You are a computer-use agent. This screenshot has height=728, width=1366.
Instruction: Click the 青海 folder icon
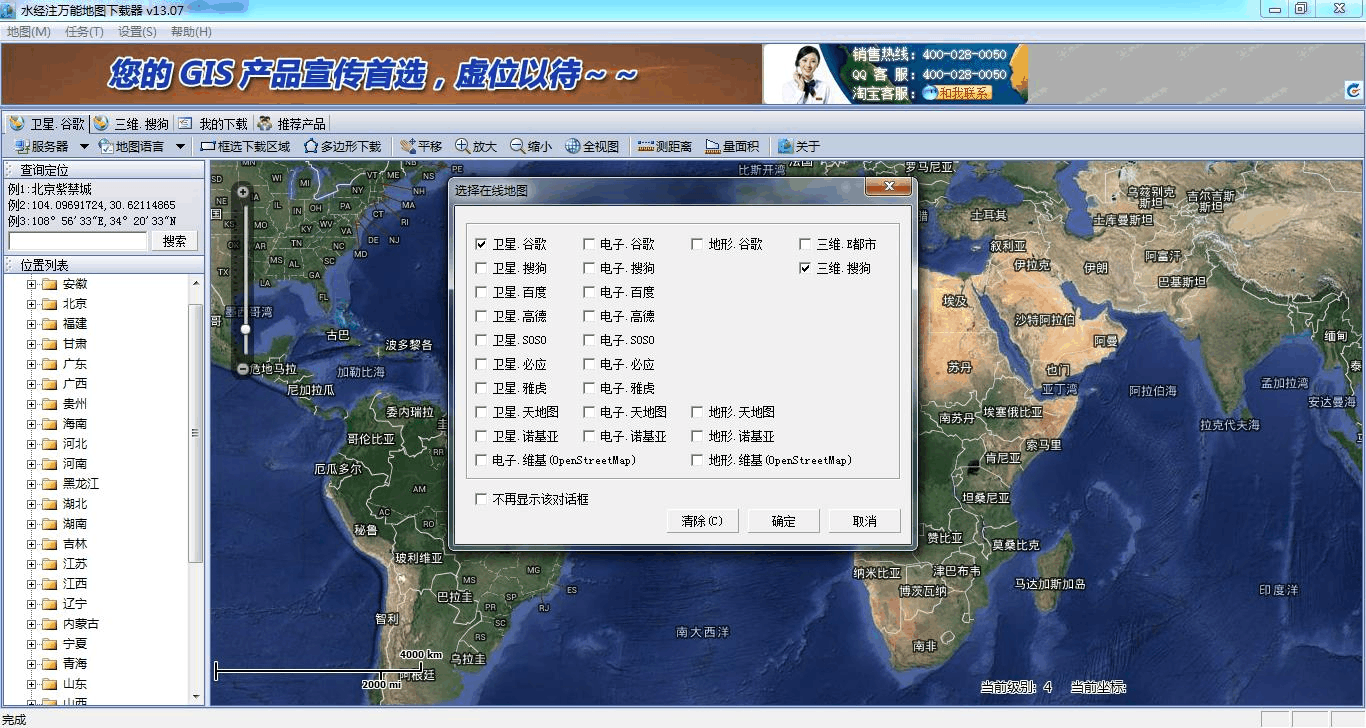(49, 664)
